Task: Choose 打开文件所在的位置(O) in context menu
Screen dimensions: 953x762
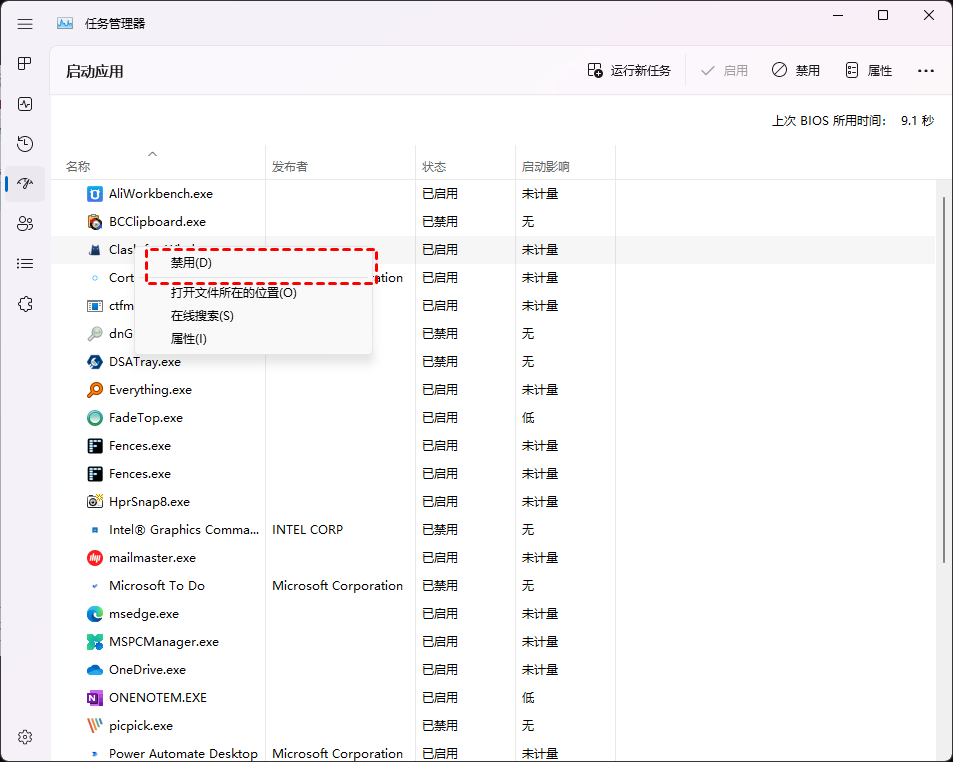Action: coord(233,293)
